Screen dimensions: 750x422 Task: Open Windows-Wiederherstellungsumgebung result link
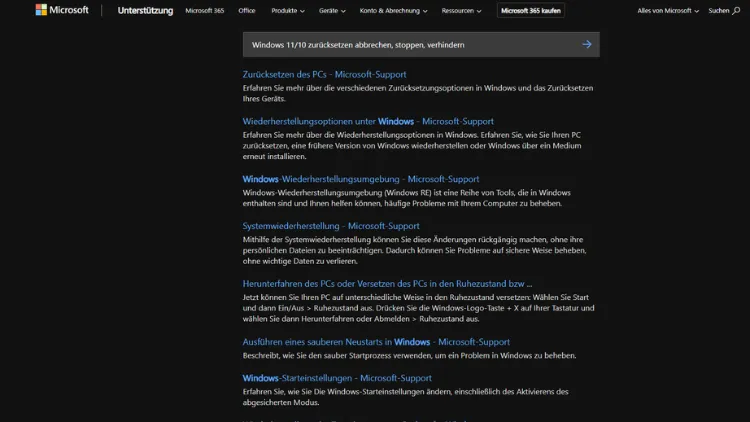coord(361,179)
